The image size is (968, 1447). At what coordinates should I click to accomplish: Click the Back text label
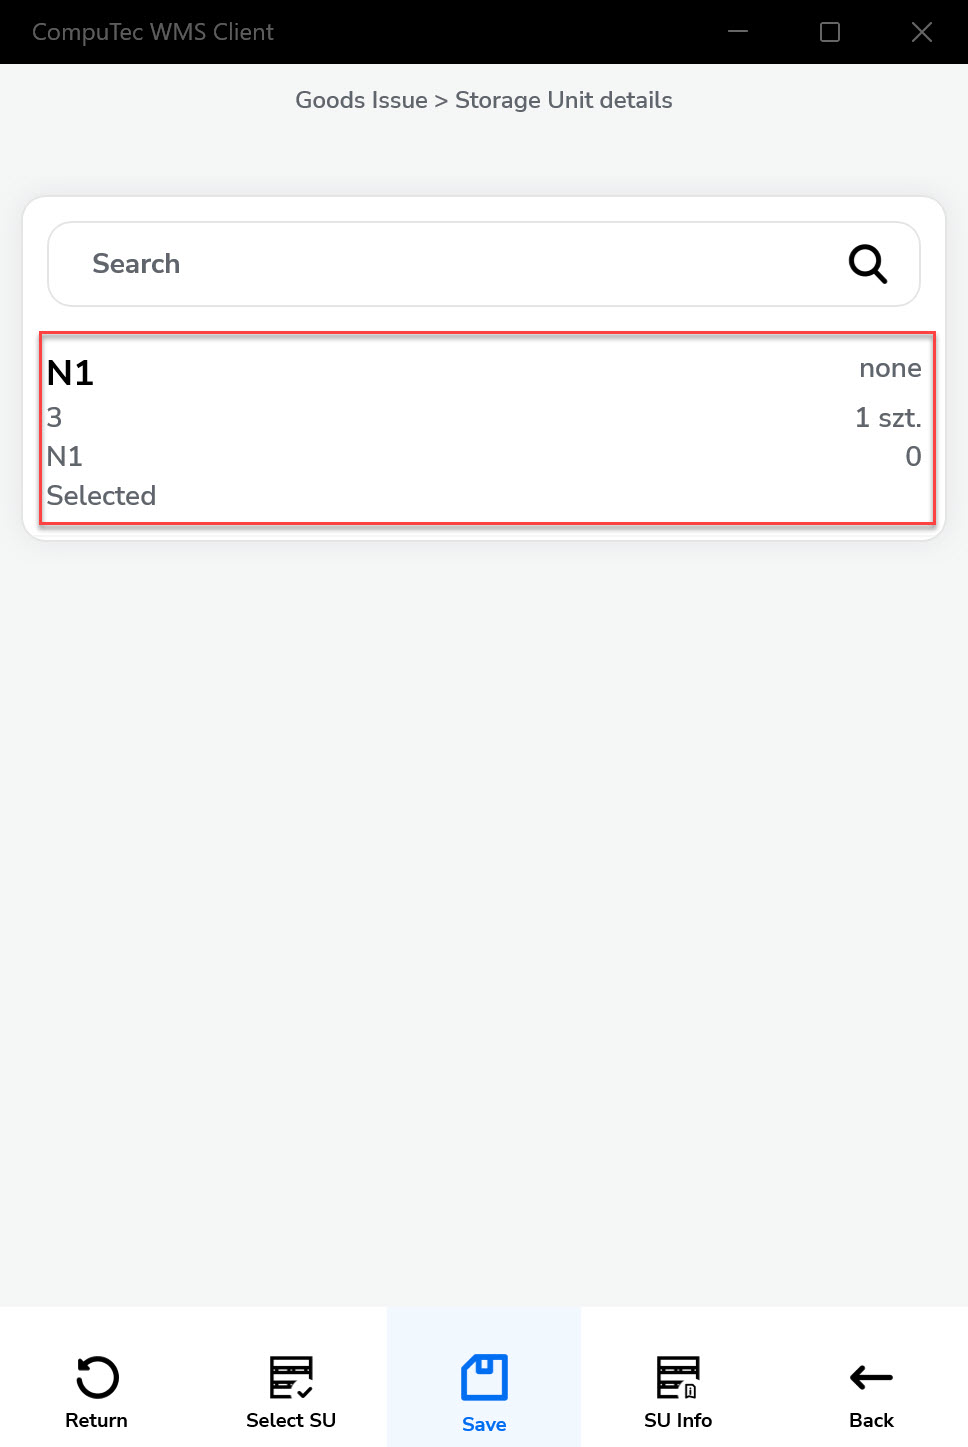(871, 1420)
